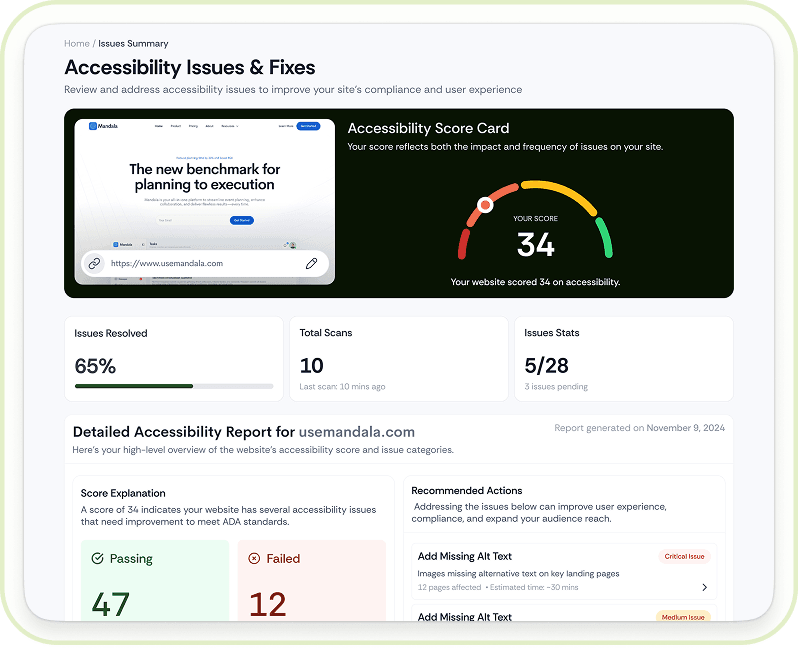Viewport: 798px width, 651px height.
Task: Click 'Your website scored 34 on accessibility'
Action: (x=535, y=282)
